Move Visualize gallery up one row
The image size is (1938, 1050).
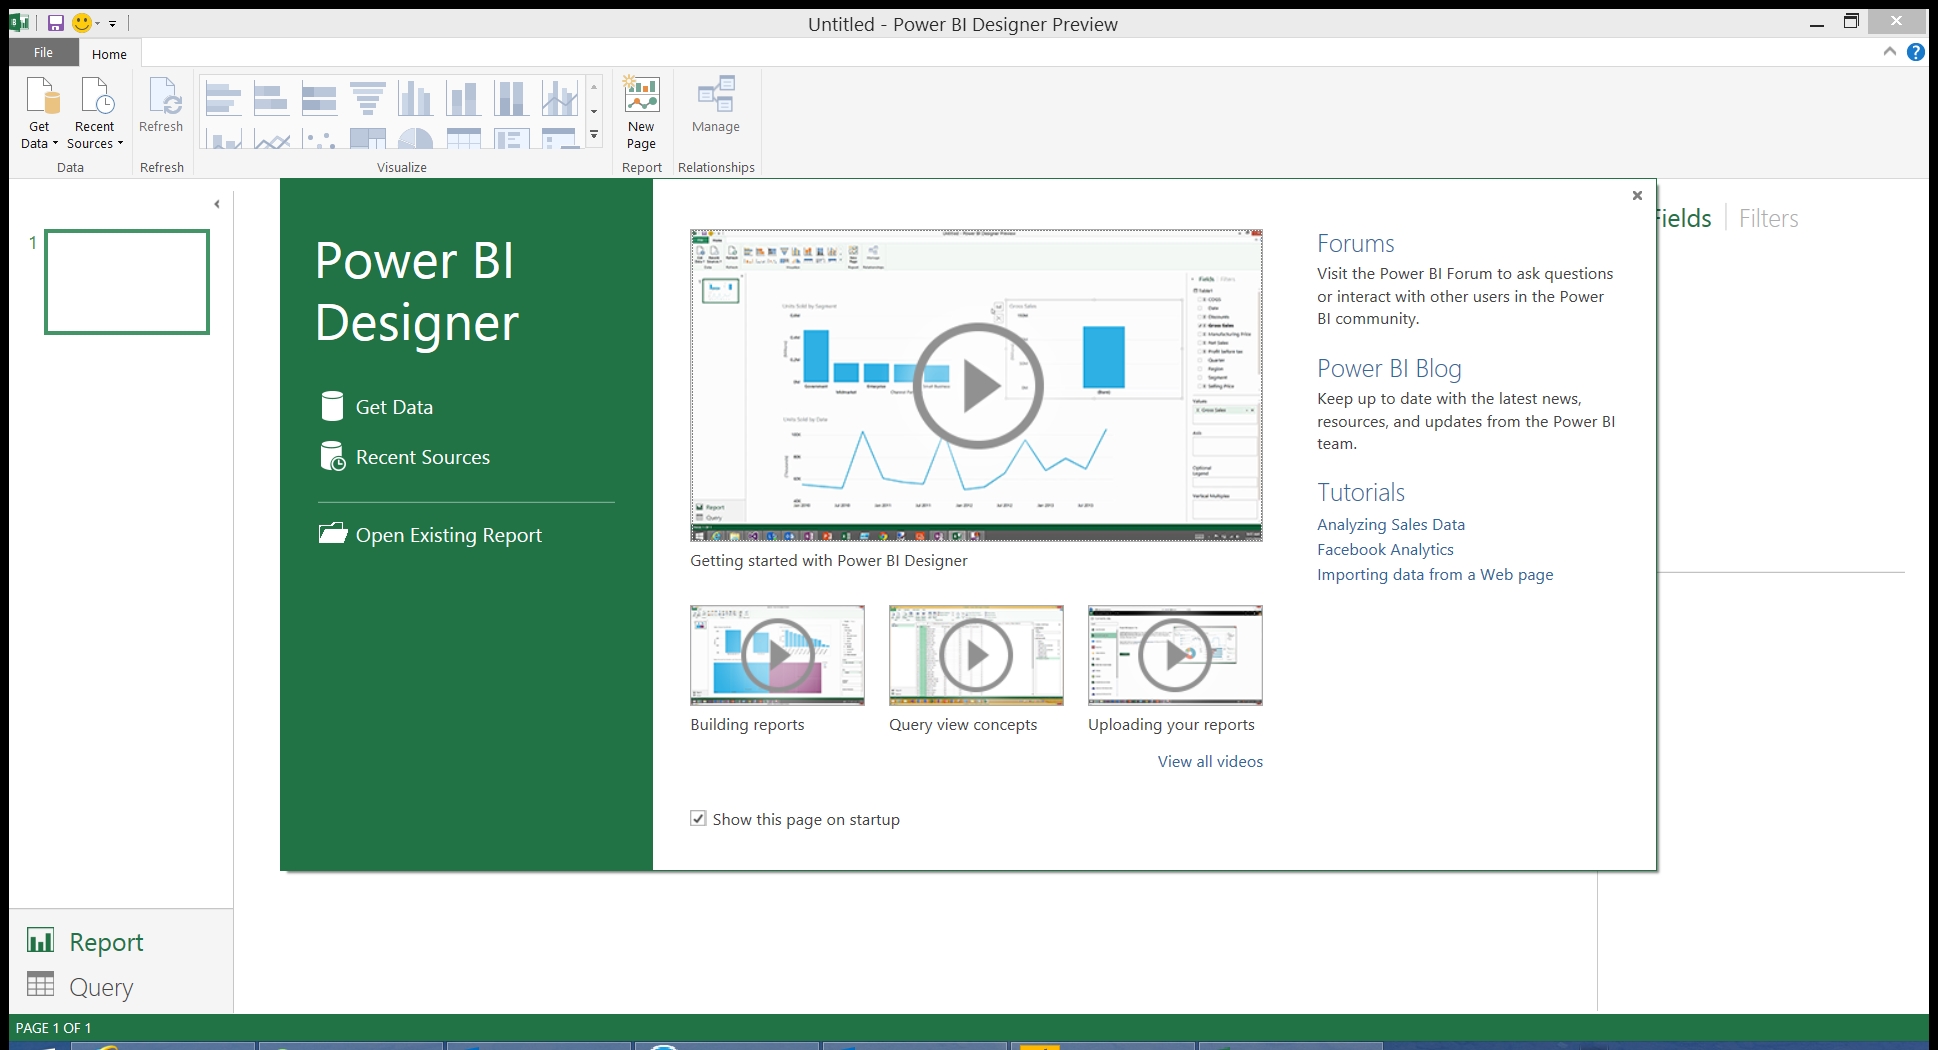[594, 87]
